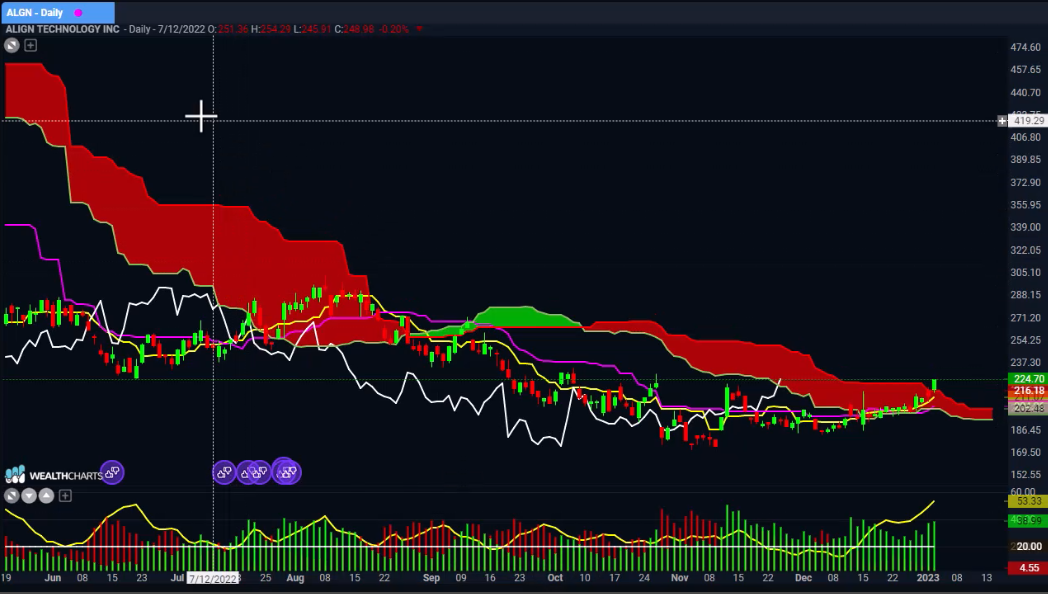
Task: Click the green 38.99 indicator value label
Action: 1028,520
